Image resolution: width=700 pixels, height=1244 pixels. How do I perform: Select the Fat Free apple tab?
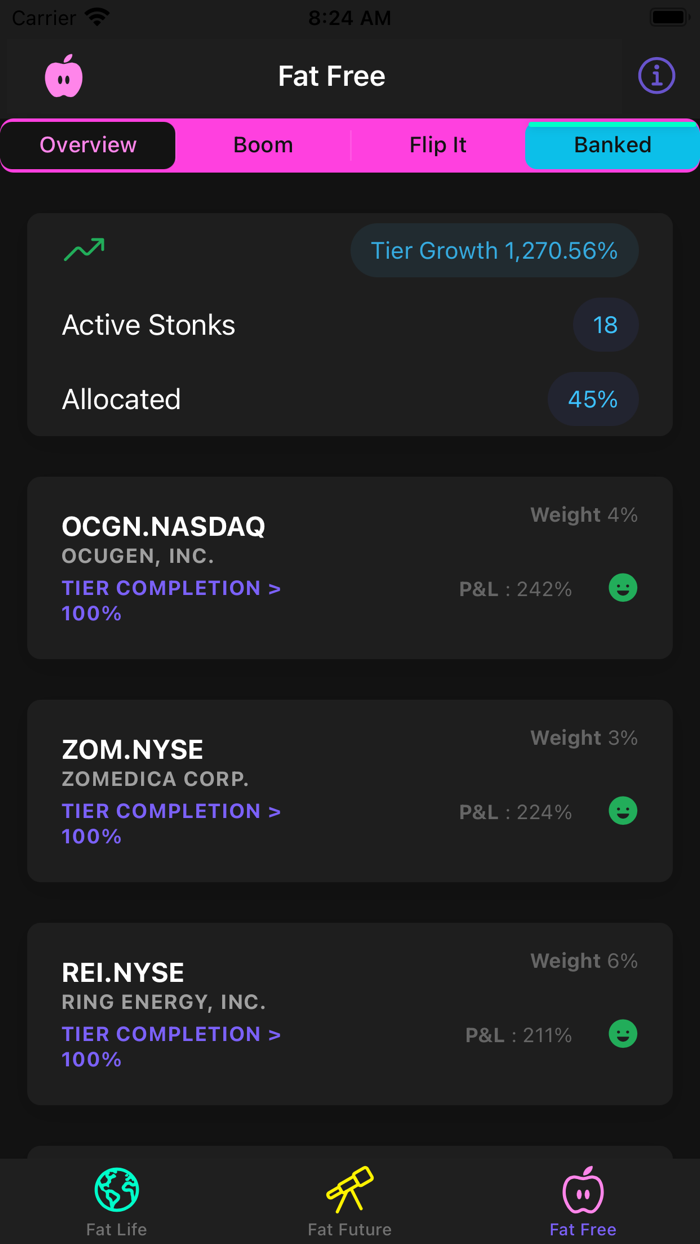tap(583, 1200)
